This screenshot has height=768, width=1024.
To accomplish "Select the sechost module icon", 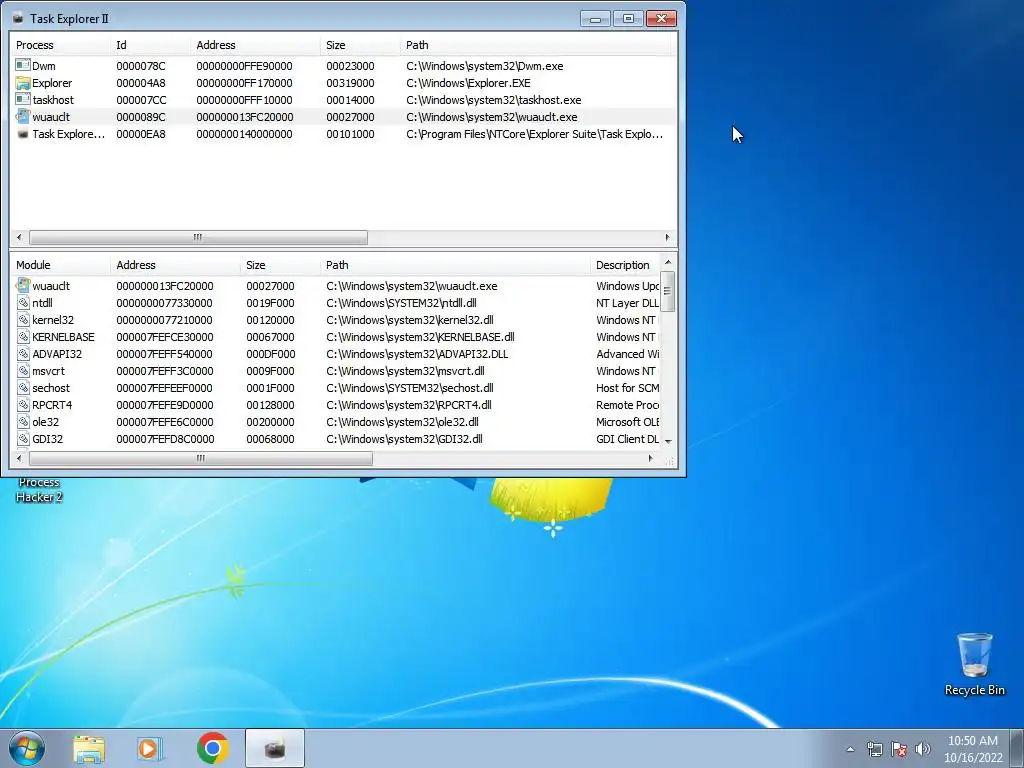I will point(23,387).
